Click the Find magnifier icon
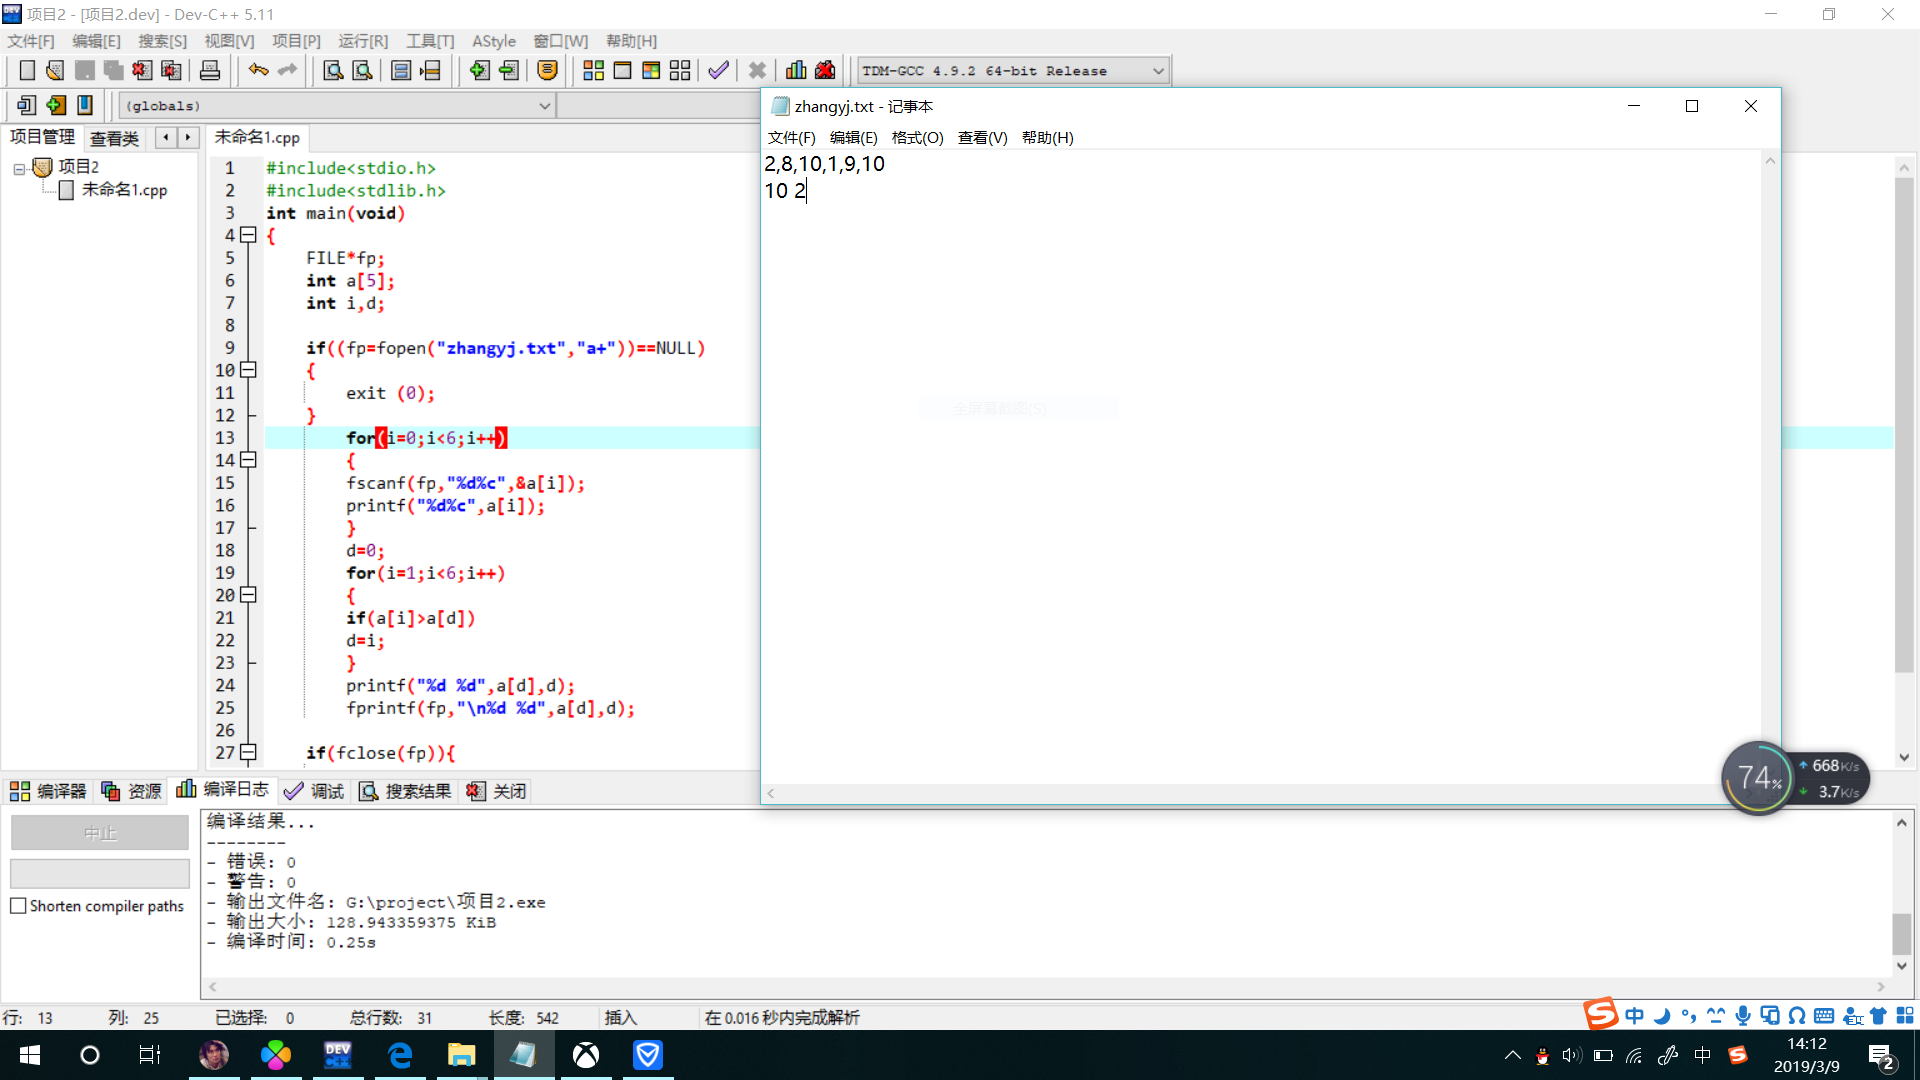Image resolution: width=1920 pixels, height=1080 pixels. (x=333, y=70)
